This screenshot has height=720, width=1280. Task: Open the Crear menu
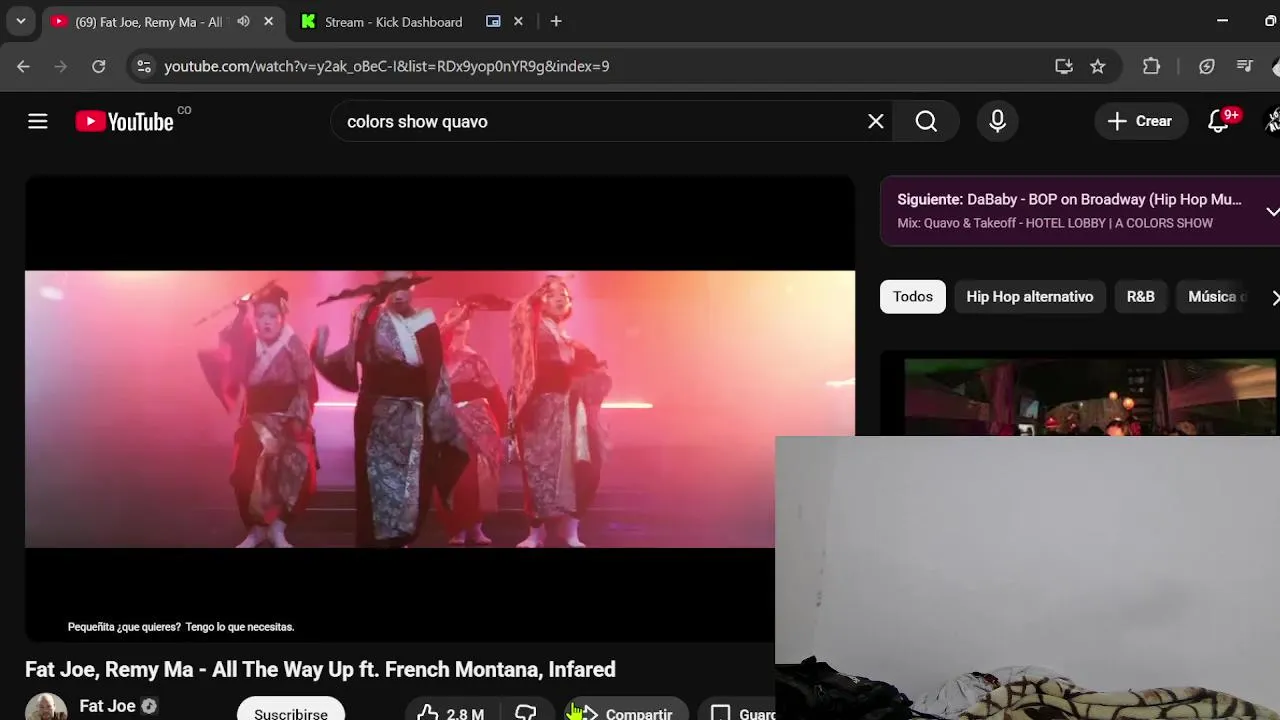click(1139, 121)
